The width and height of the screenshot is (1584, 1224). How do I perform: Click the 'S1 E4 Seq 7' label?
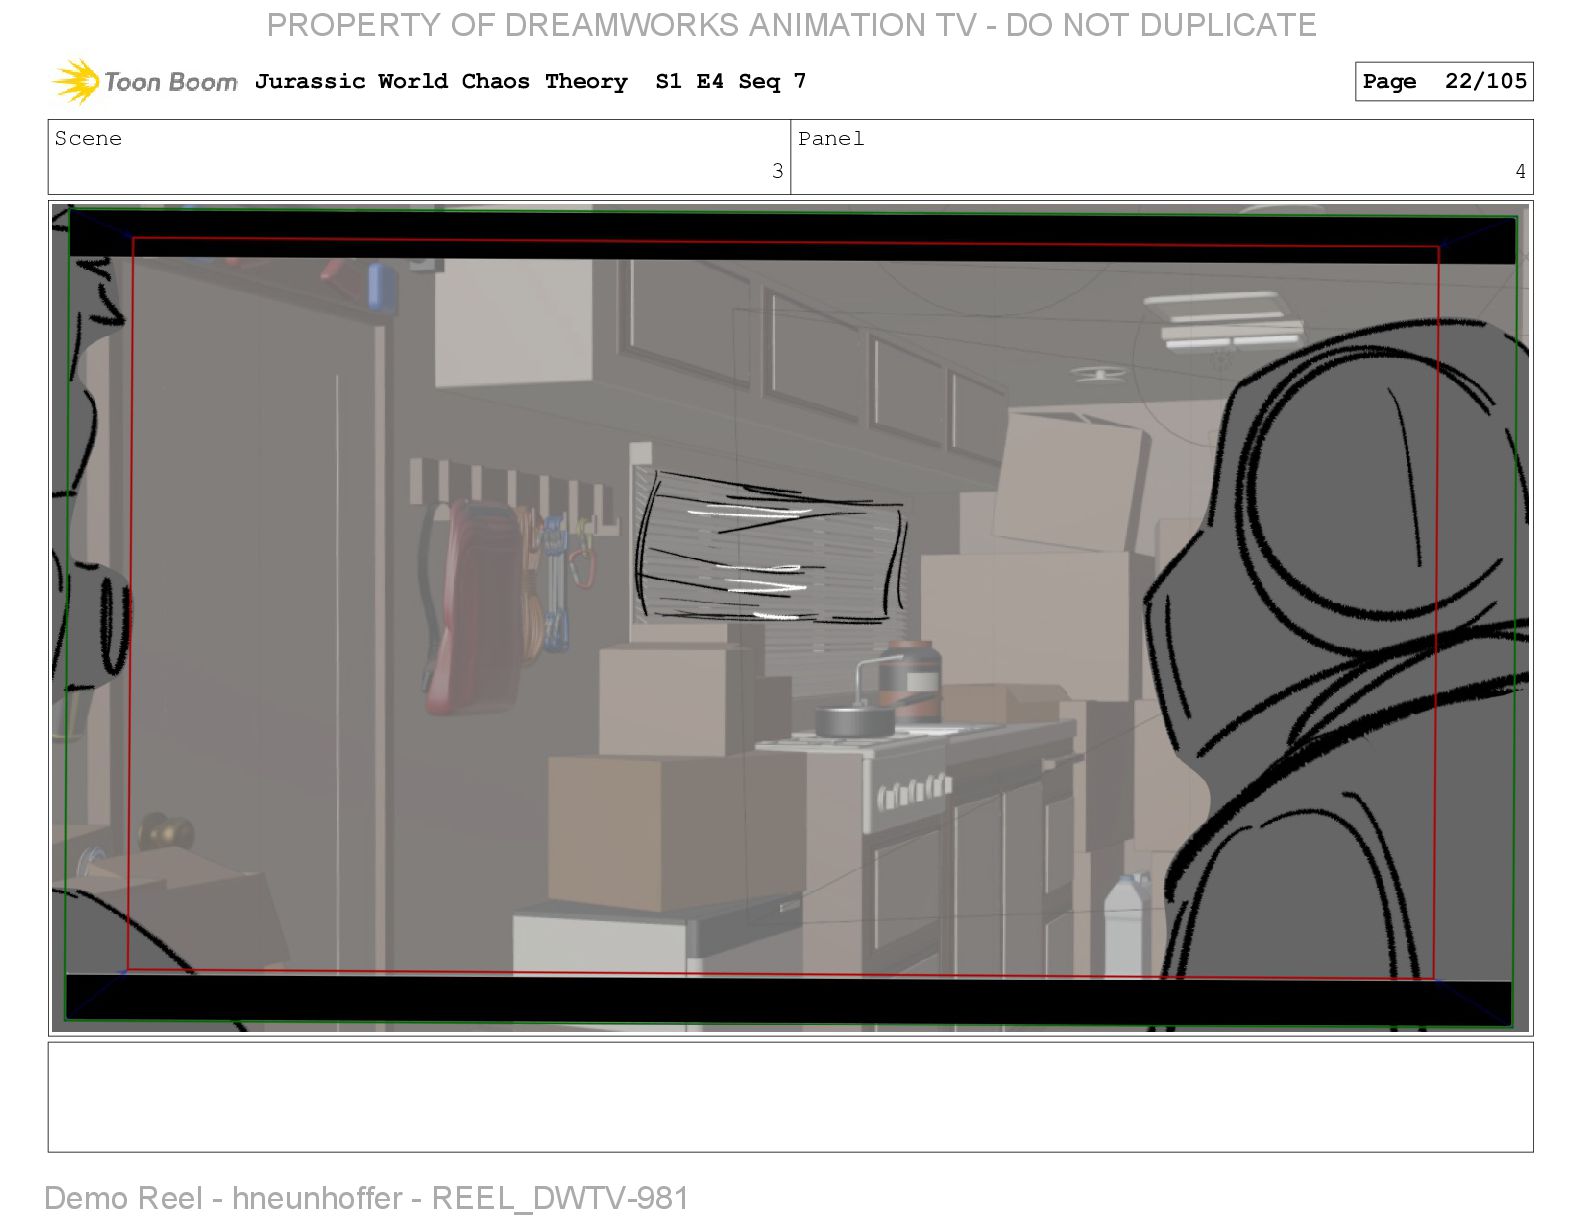(731, 81)
